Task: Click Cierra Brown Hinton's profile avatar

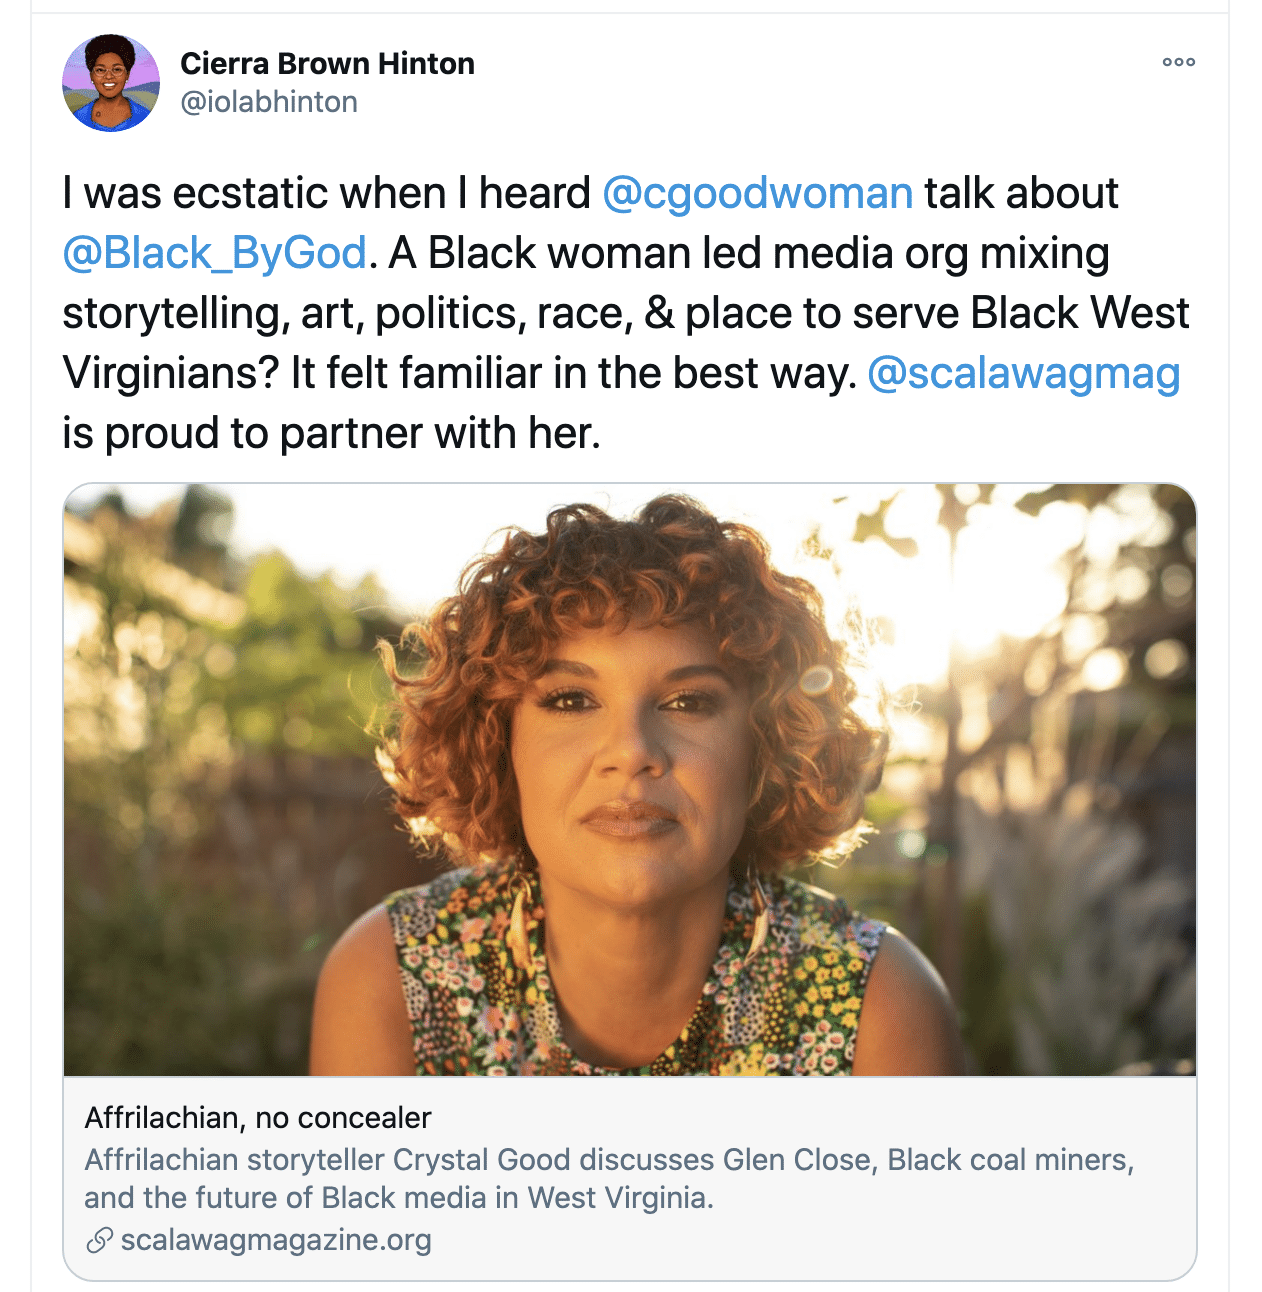Action: tap(111, 83)
